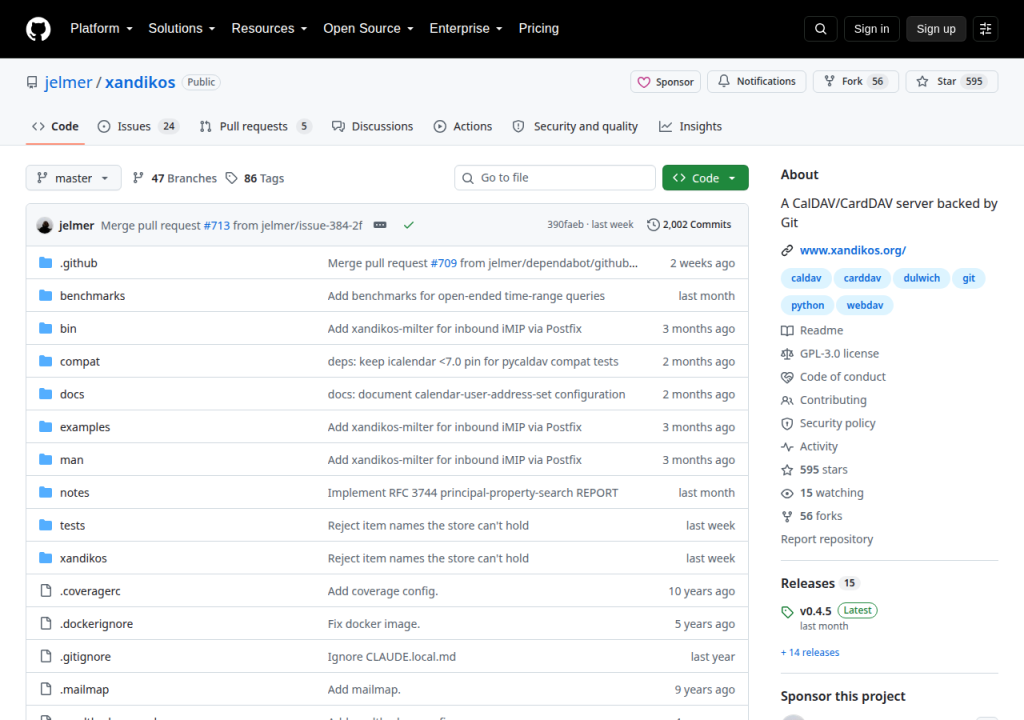Click the link icon beside www.xandikos.org
This screenshot has height=720, width=1024.
coord(787,250)
